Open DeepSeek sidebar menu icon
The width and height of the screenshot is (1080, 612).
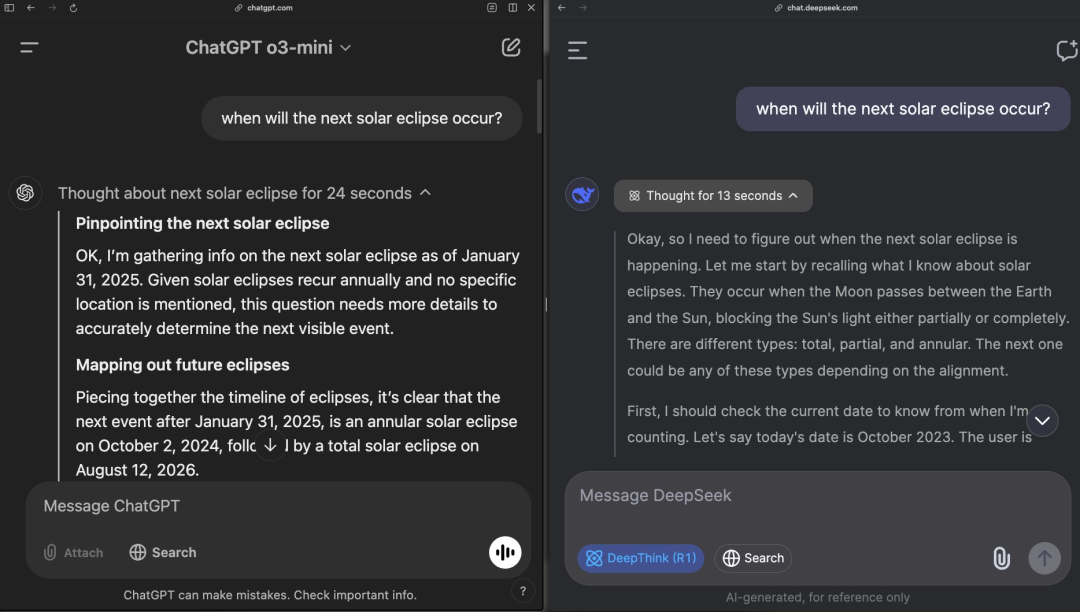[x=577, y=50]
